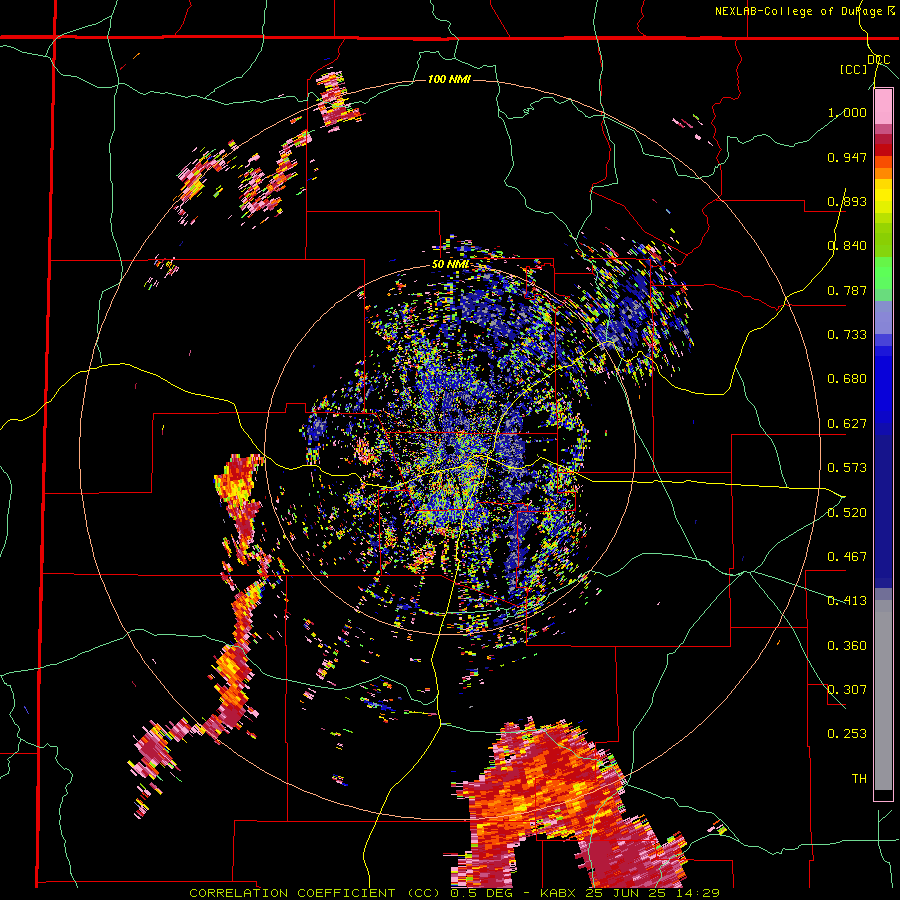
Task: Click the "CORRELATION COEFFICIENT (CC)" caption text
Action: [x=315, y=893]
